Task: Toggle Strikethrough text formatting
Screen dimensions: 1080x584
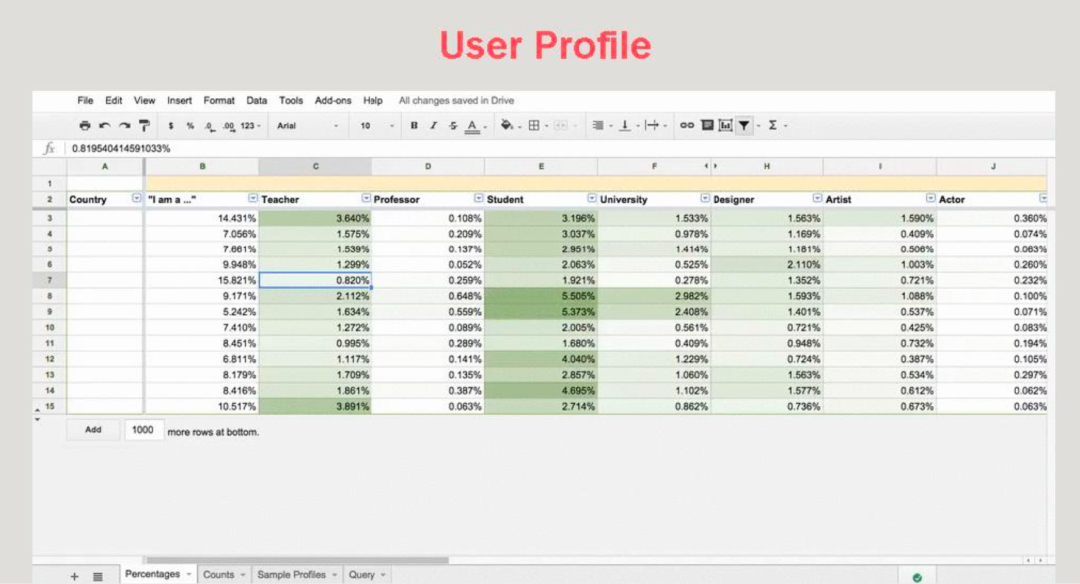Action: click(452, 126)
